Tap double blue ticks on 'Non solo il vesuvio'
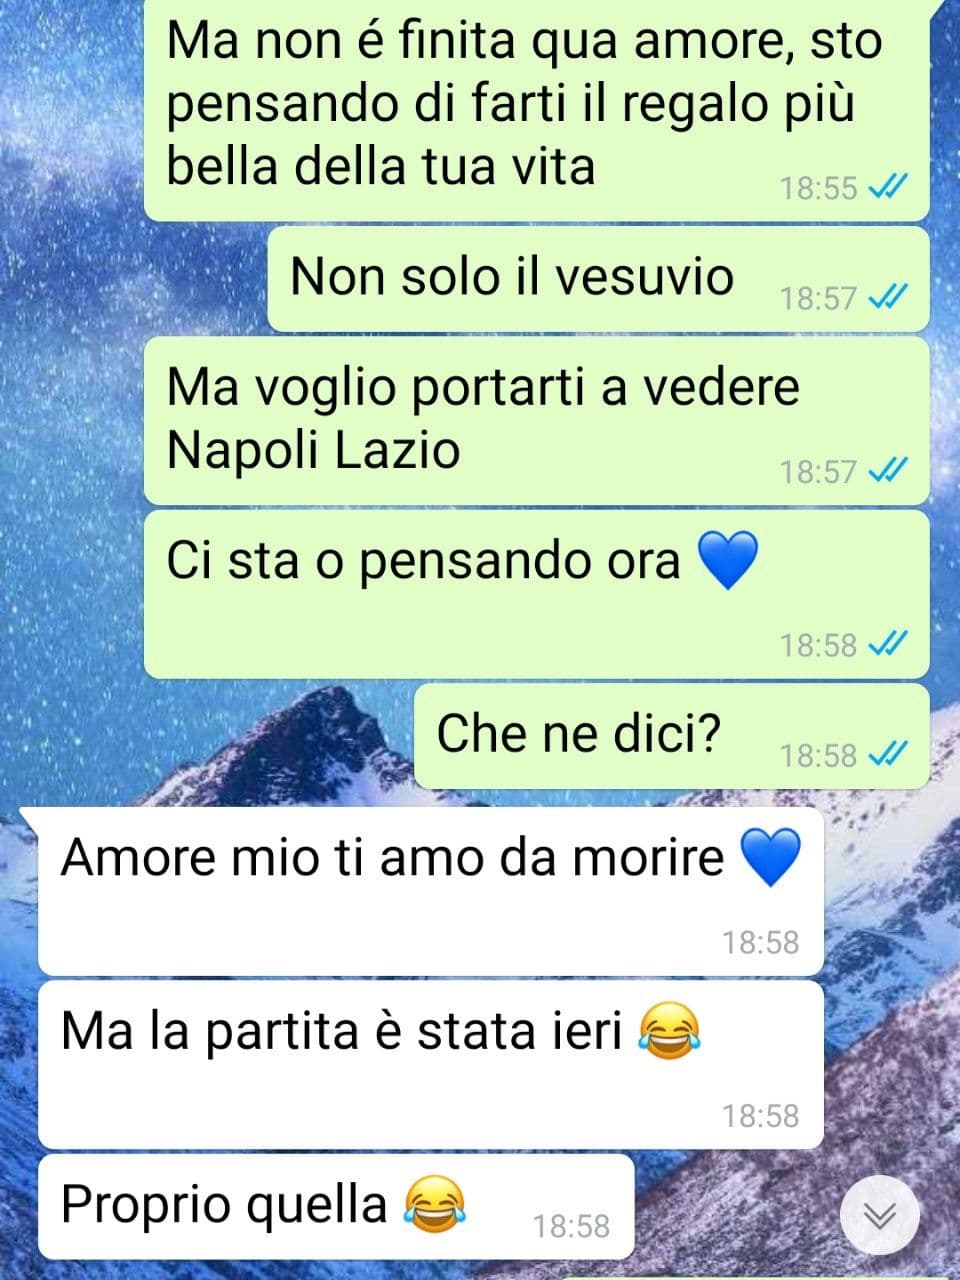 pyautogui.click(x=887, y=297)
